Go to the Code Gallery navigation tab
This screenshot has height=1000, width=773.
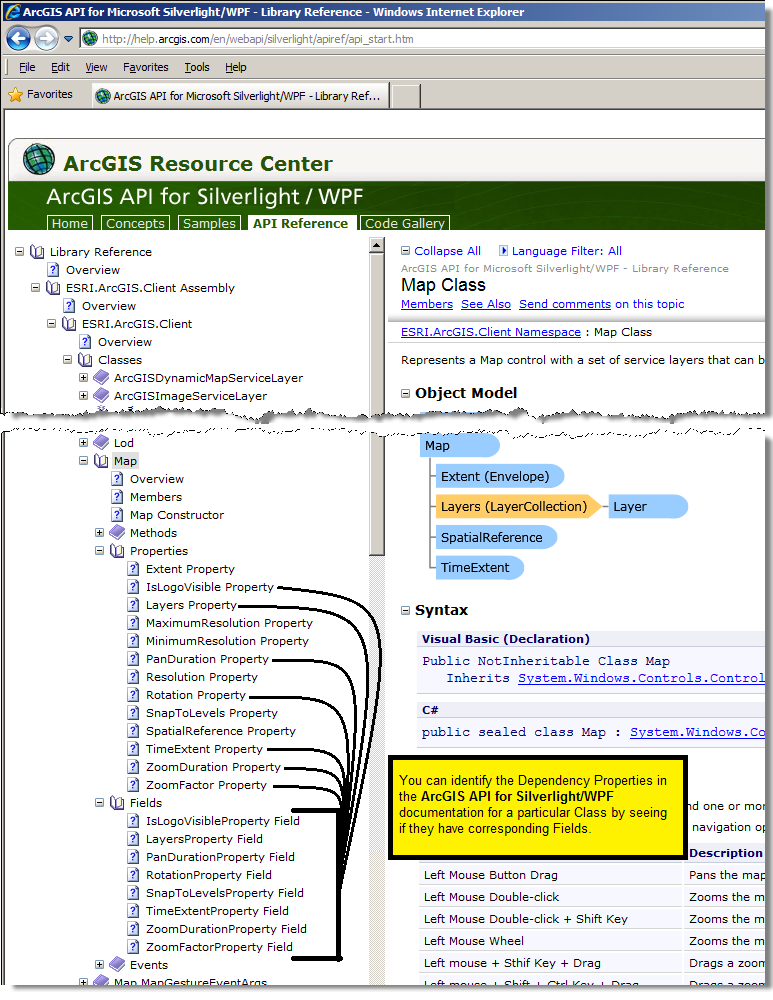click(404, 223)
